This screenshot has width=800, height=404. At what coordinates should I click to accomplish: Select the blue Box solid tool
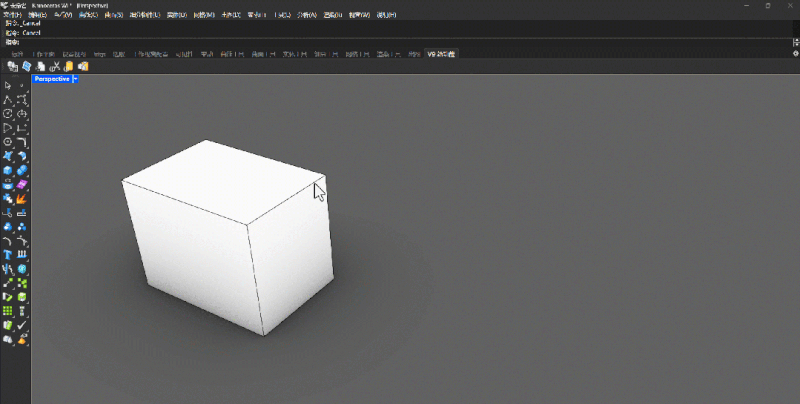pyautogui.click(x=8, y=170)
